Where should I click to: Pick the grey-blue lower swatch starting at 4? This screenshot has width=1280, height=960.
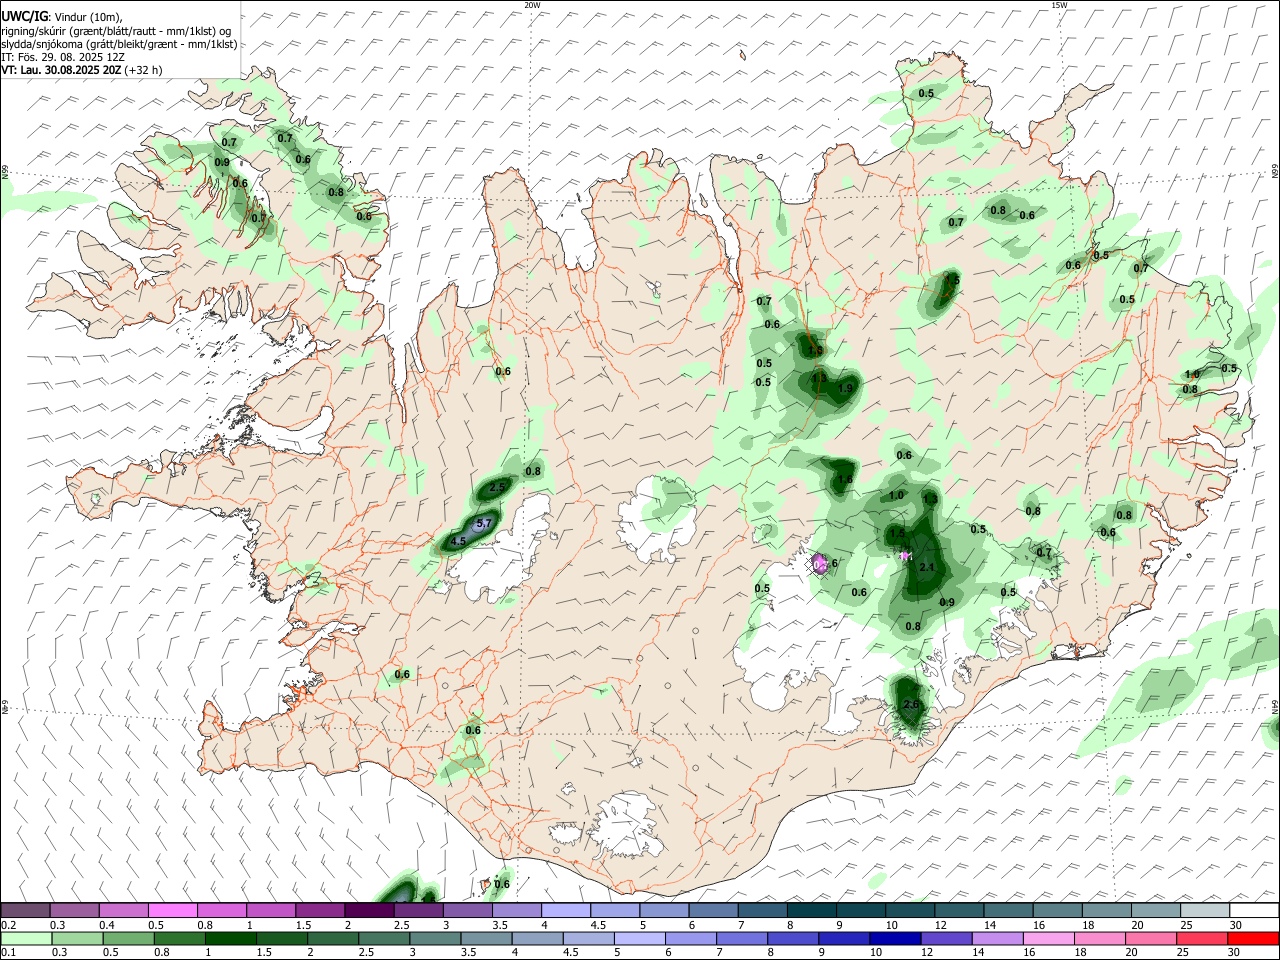click(x=538, y=938)
